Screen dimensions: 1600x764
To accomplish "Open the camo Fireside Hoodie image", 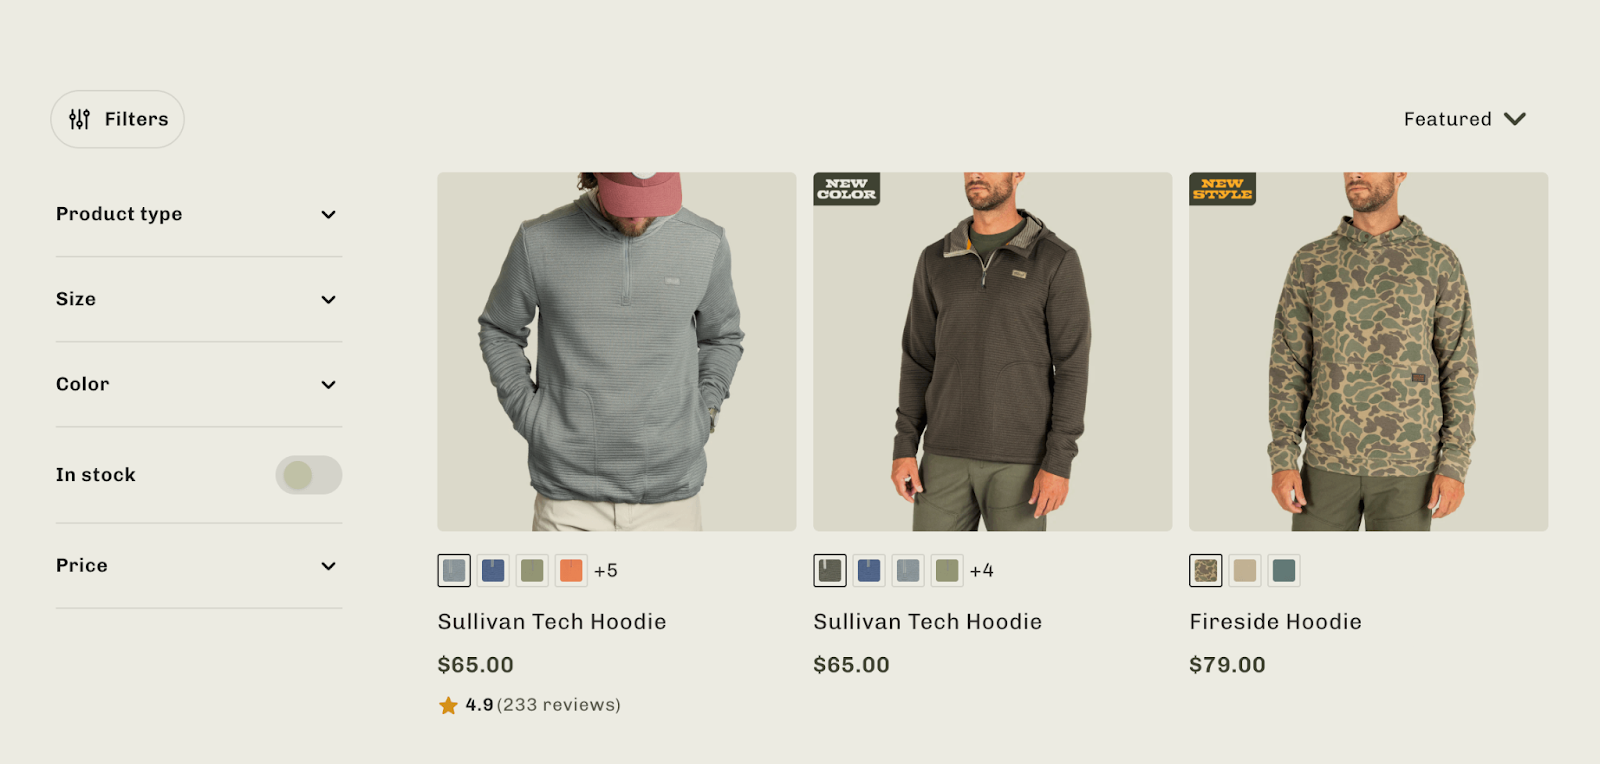I will coord(1368,351).
